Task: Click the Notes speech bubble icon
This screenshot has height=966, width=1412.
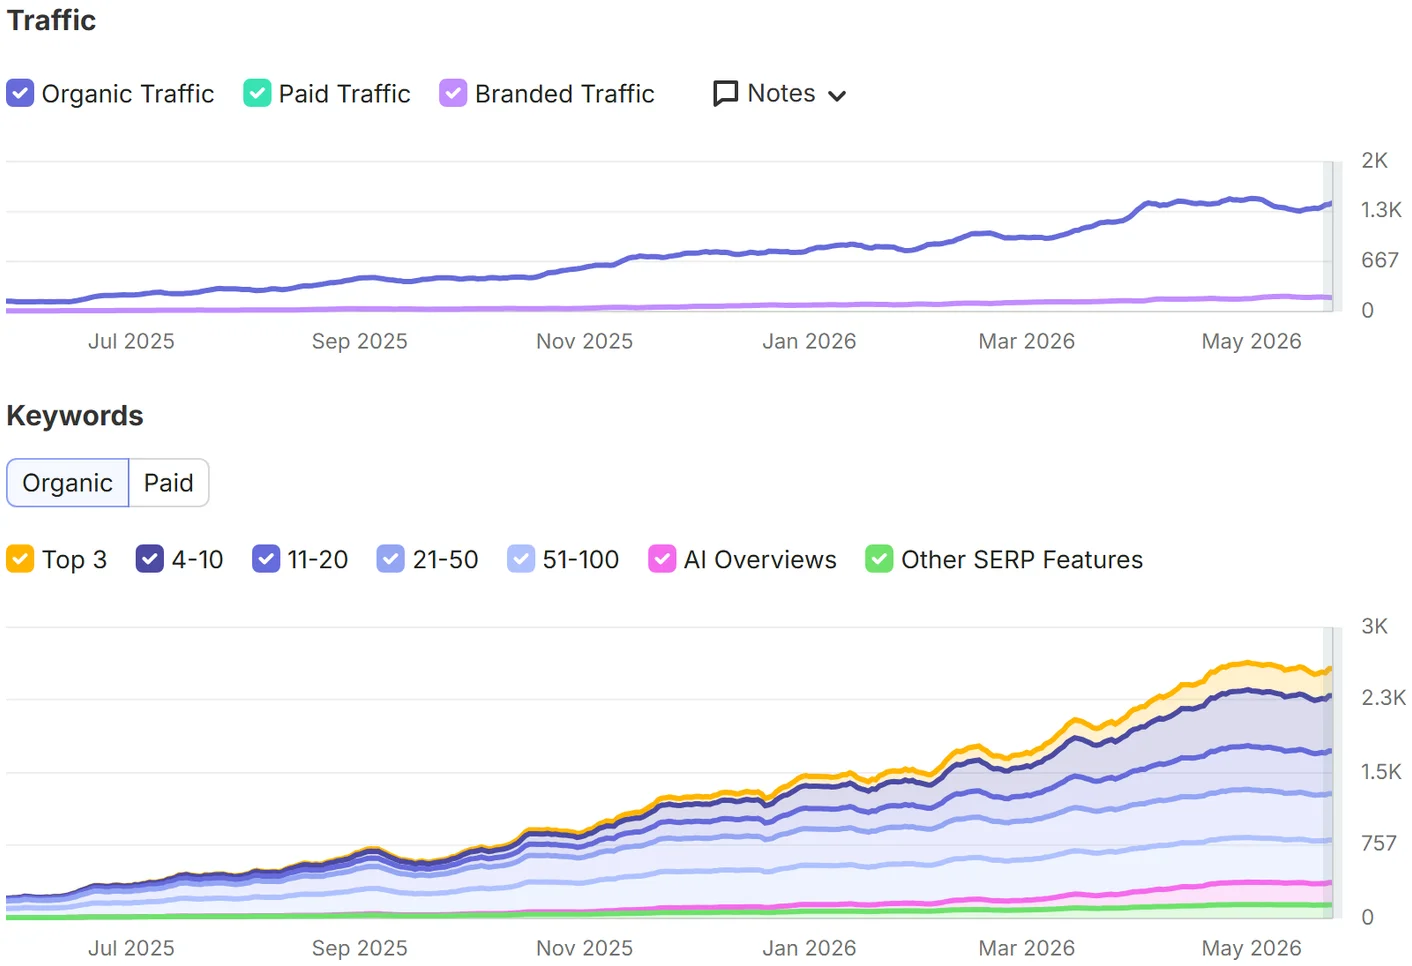Action: [725, 94]
